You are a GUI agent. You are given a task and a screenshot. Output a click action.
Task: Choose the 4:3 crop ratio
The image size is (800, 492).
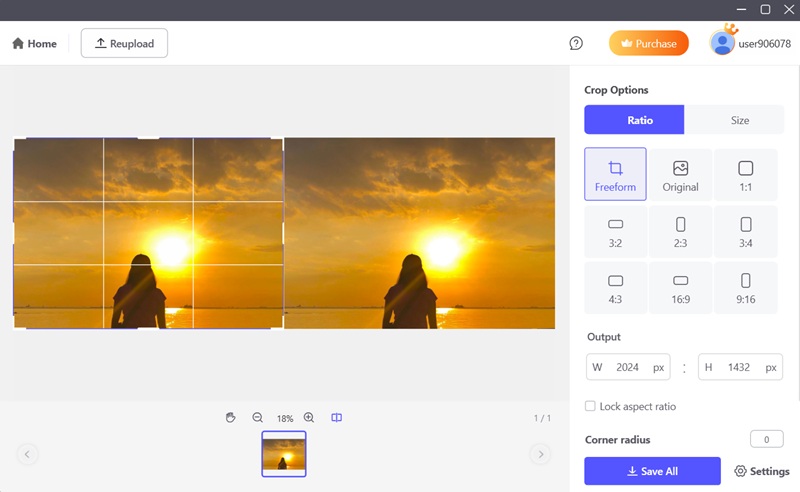[615, 288]
